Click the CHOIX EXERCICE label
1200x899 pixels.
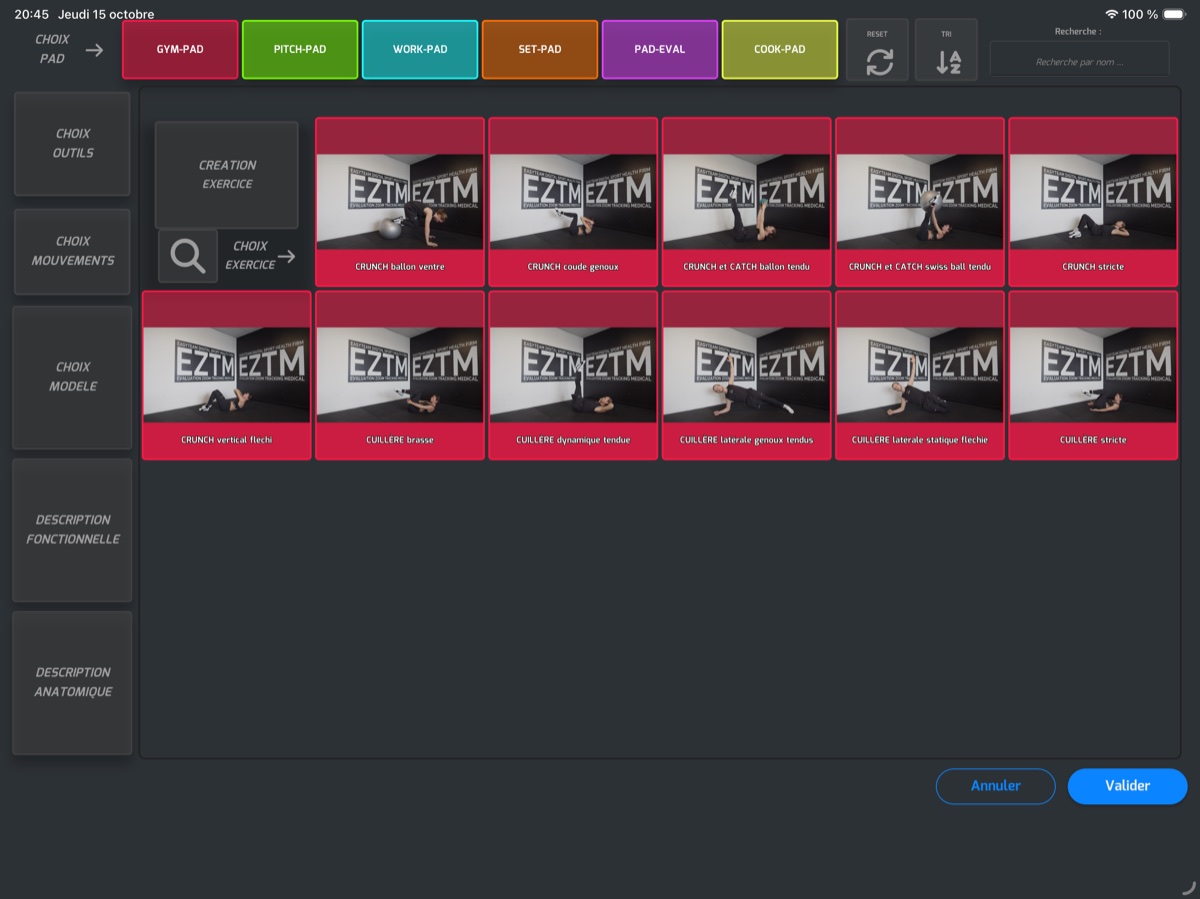250,255
